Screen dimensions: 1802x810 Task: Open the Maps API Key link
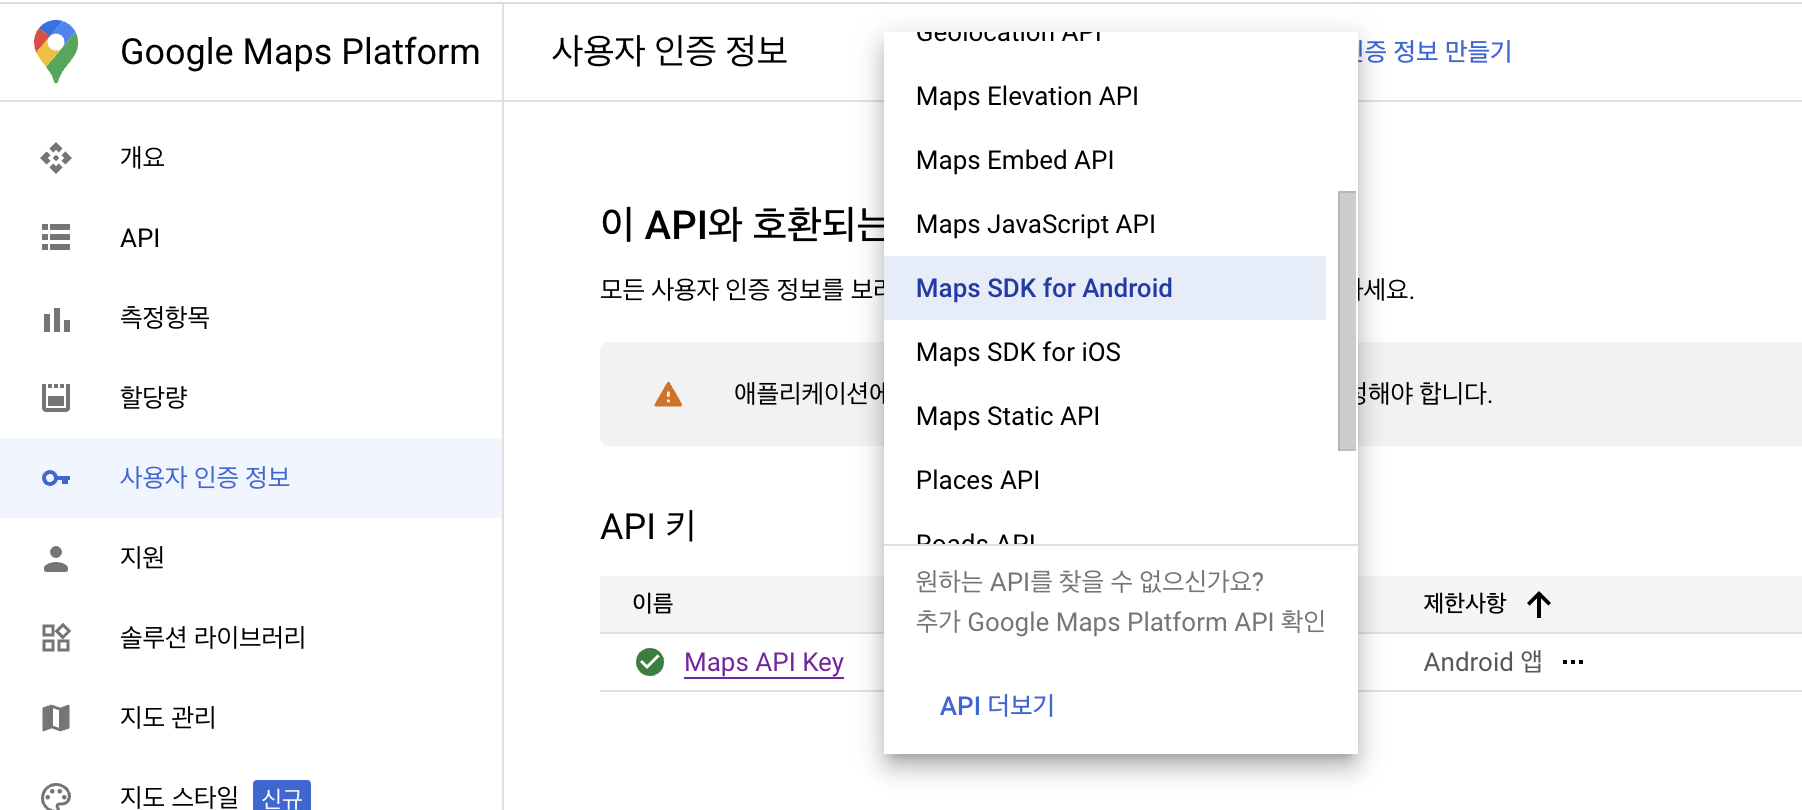pyautogui.click(x=764, y=662)
